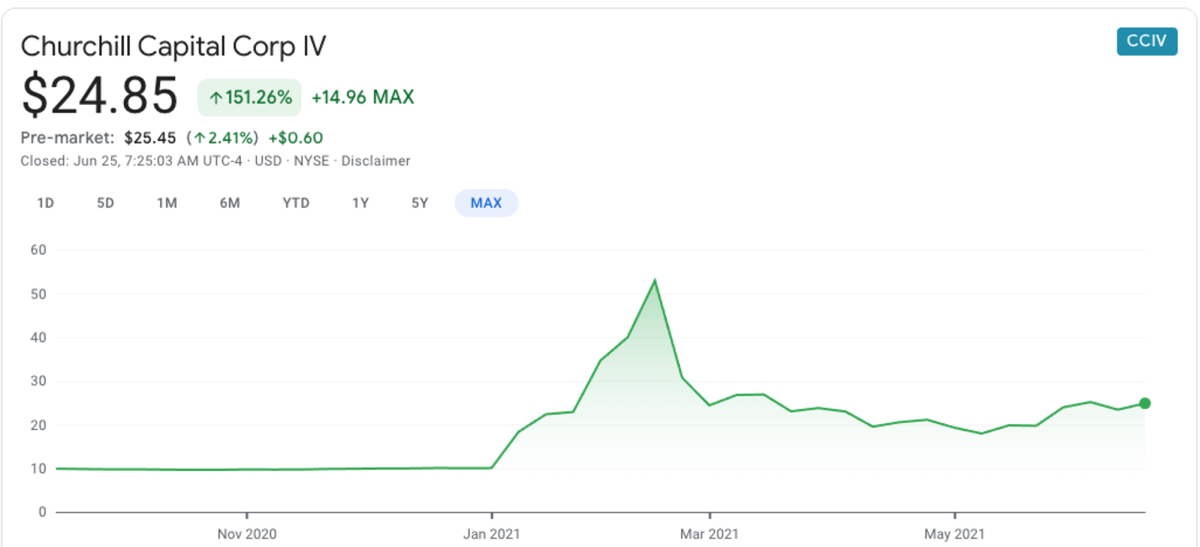Open the Disclaimer link

(x=376, y=160)
